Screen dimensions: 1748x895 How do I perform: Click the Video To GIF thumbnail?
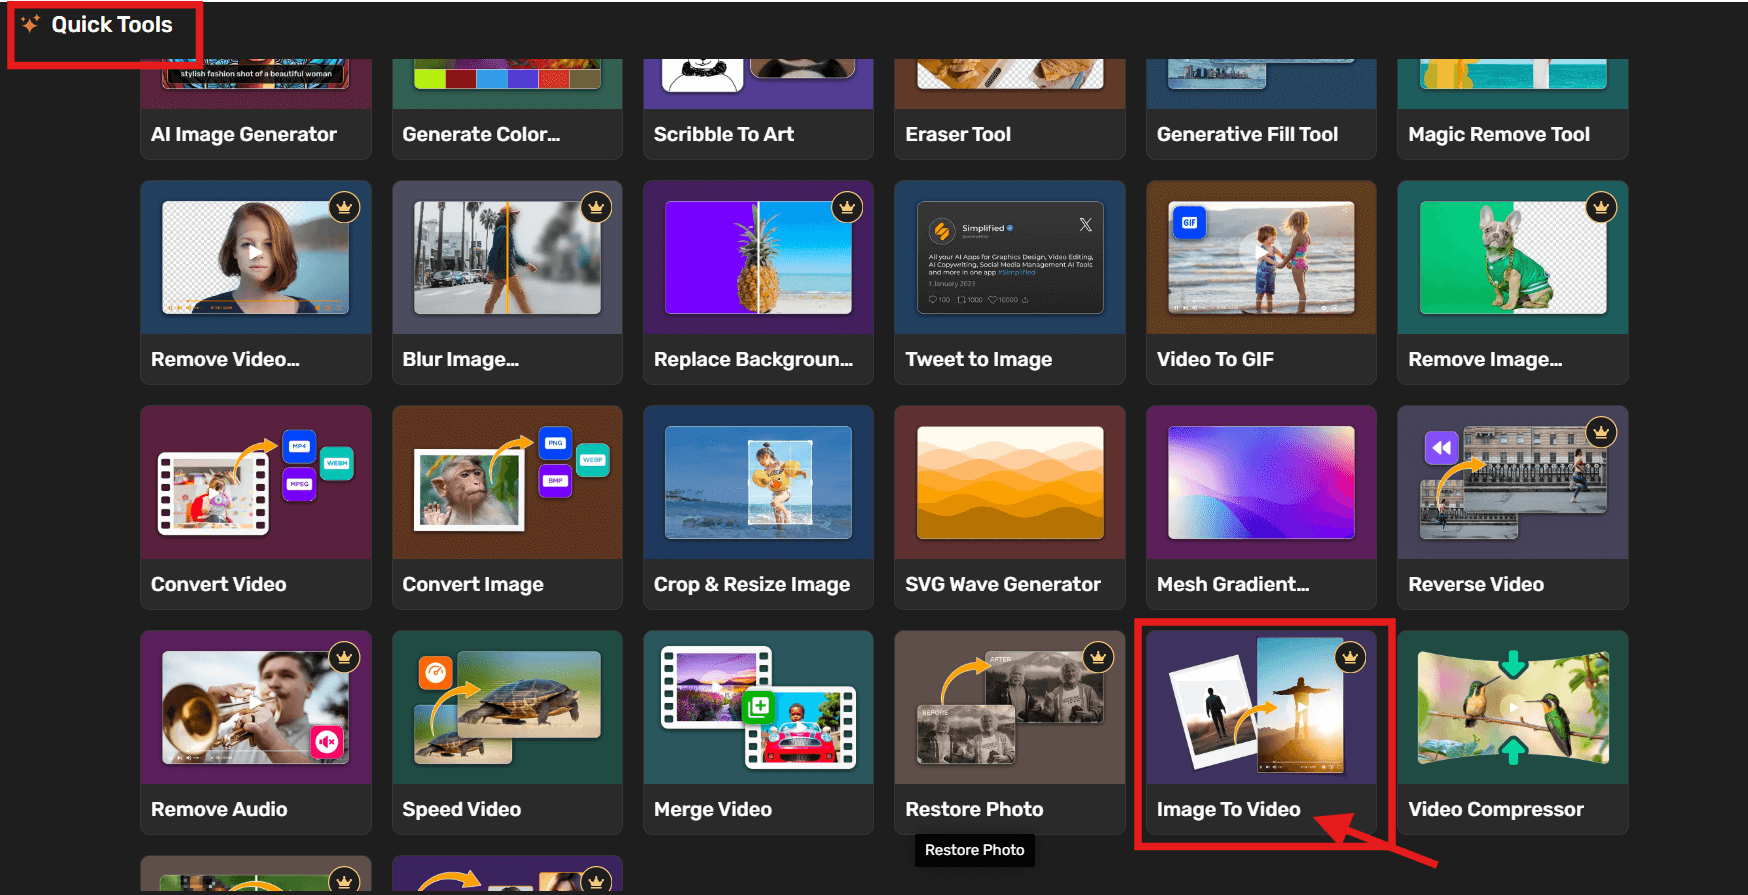coord(1261,258)
